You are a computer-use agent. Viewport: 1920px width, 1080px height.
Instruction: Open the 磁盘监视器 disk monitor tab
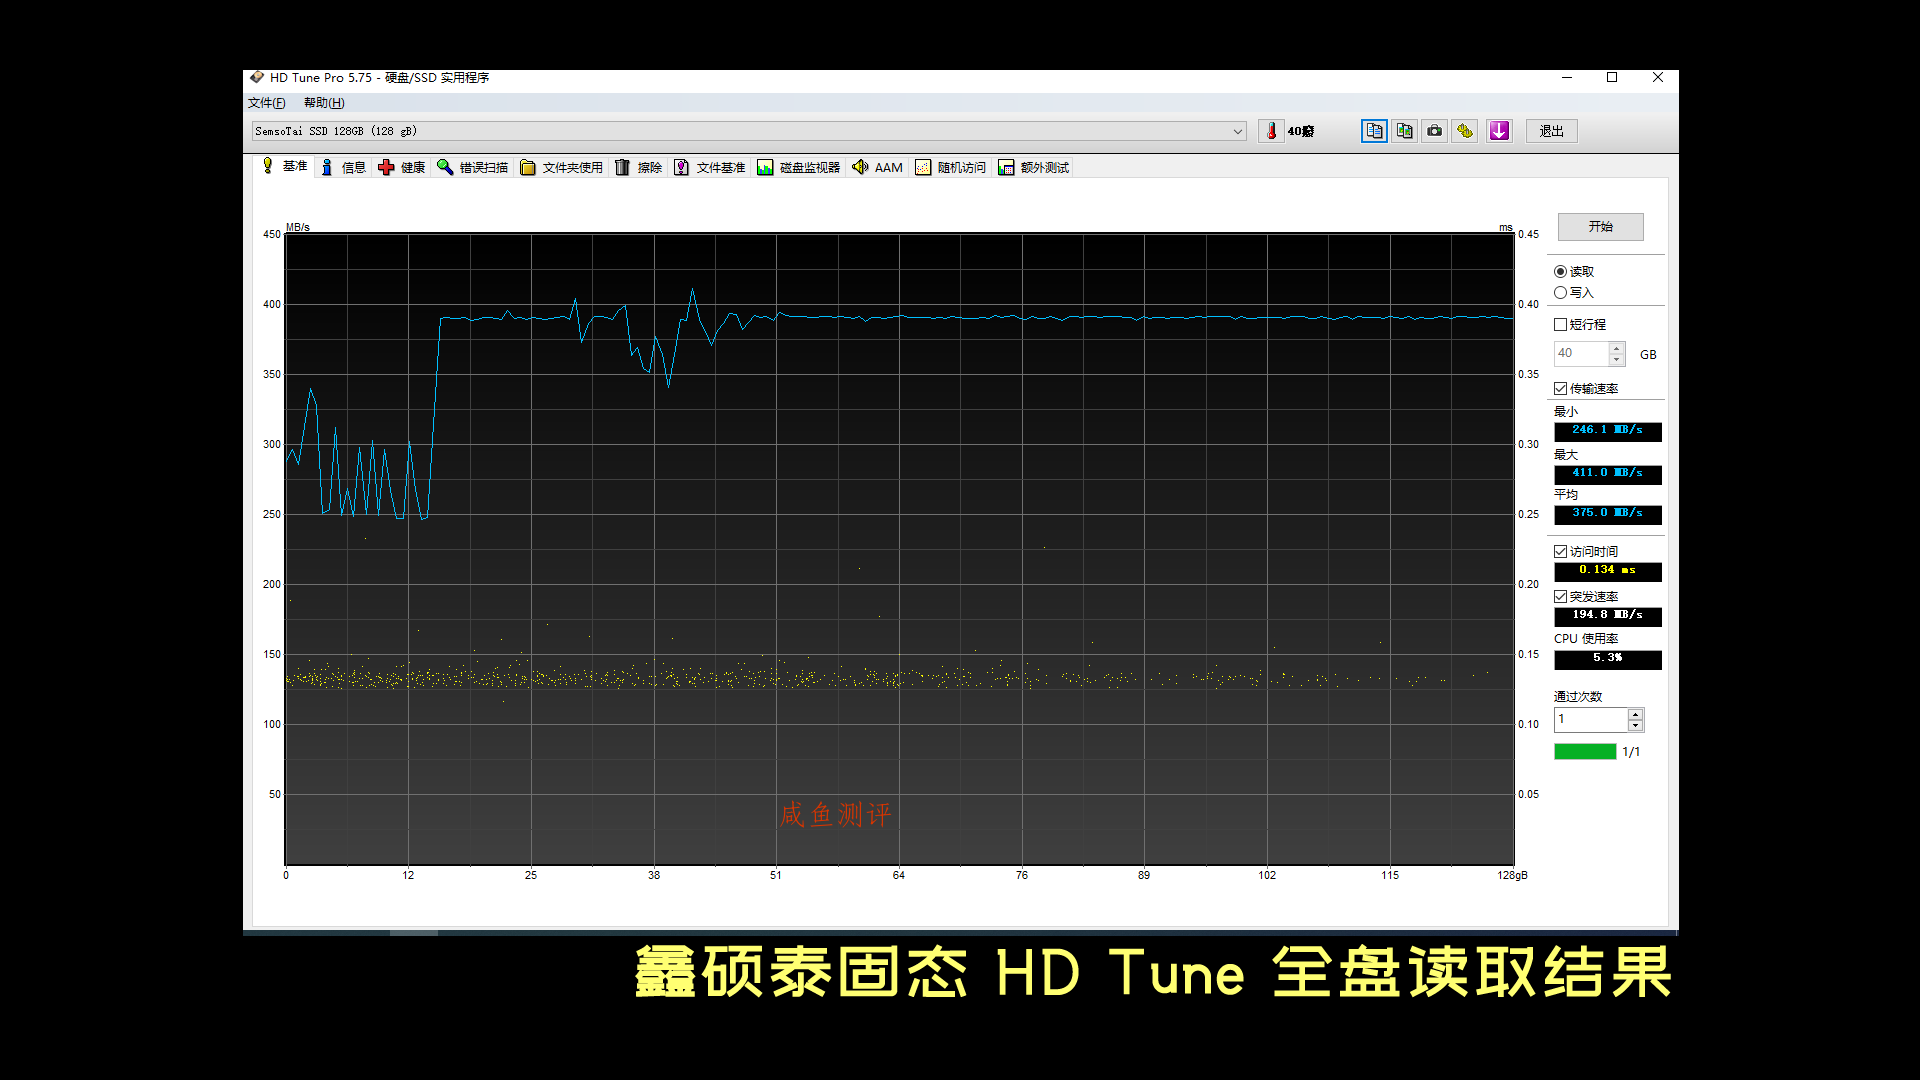pyautogui.click(x=799, y=167)
